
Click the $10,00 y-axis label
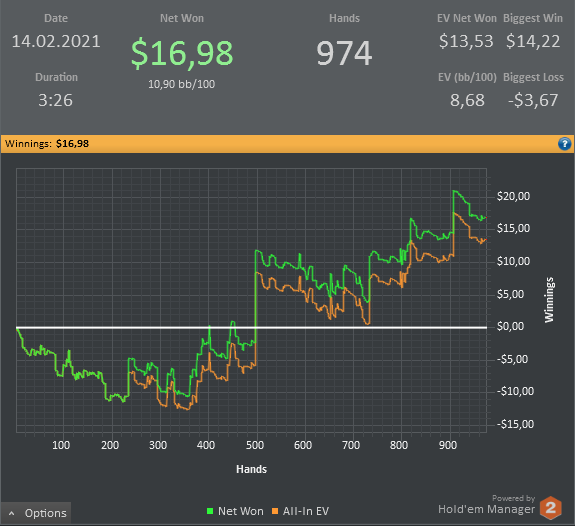513,261
